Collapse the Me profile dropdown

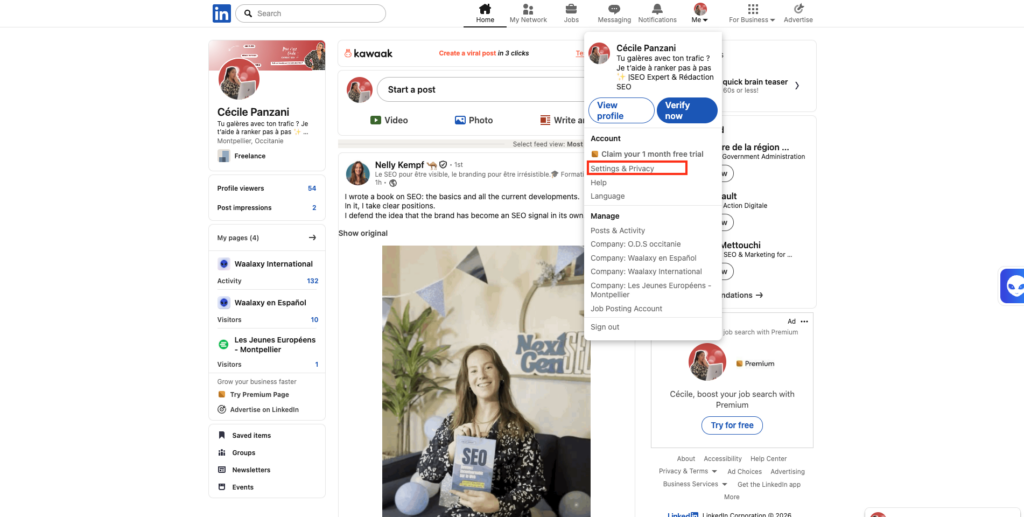[x=700, y=14]
